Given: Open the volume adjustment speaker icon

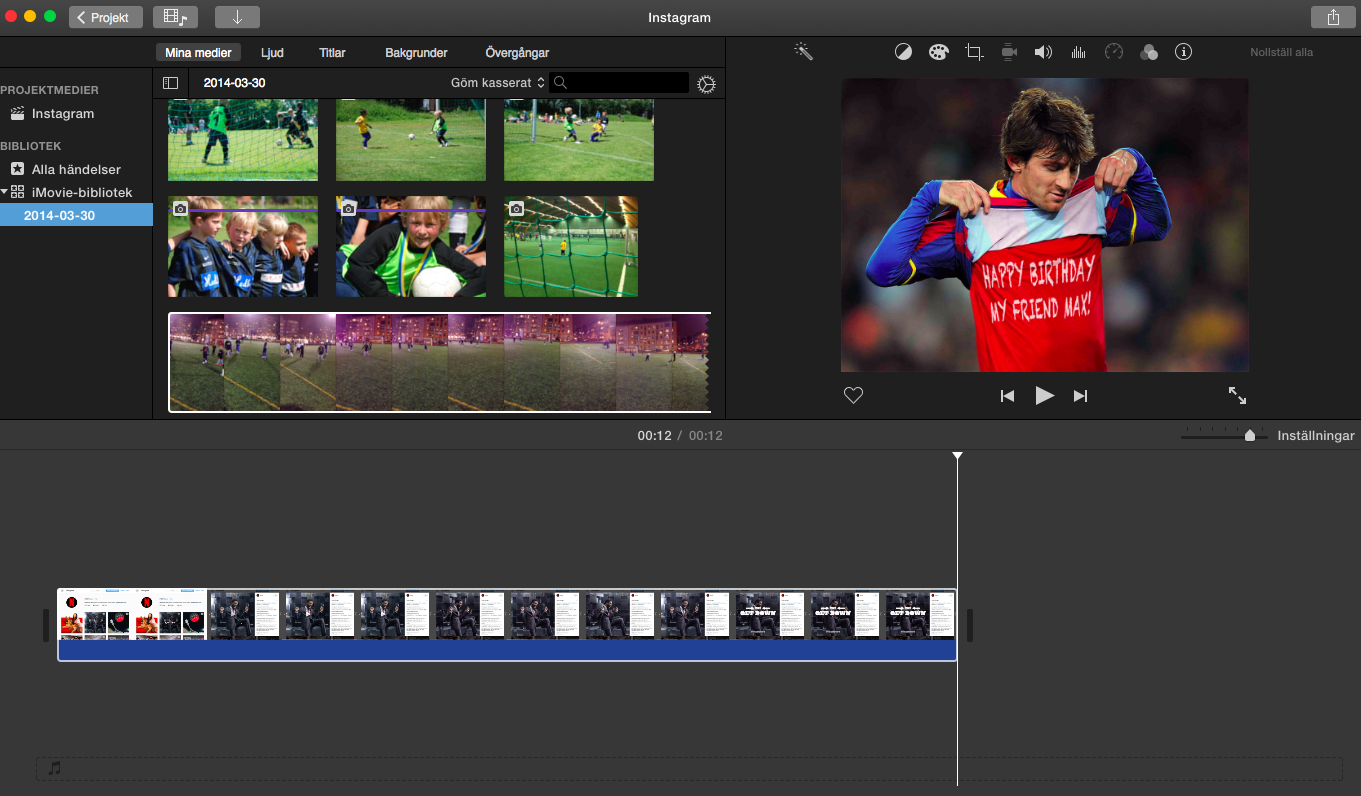Looking at the screenshot, I should [x=1043, y=52].
